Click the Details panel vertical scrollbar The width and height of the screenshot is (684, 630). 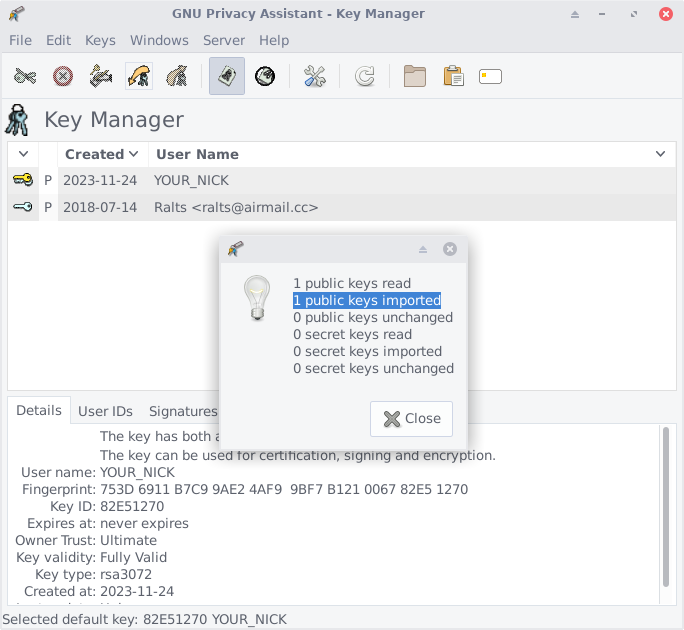(x=666, y=505)
